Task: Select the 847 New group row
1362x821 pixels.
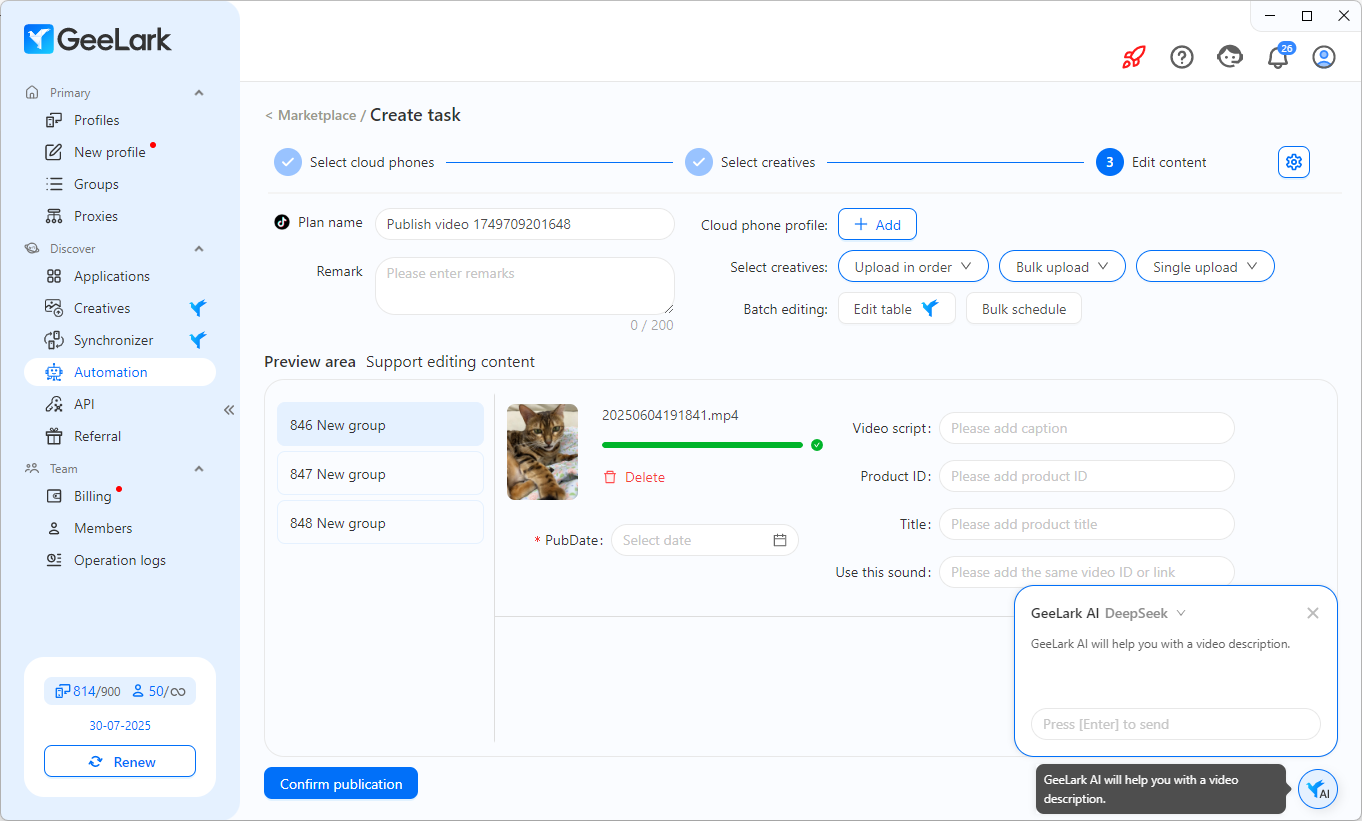Action: tap(380, 473)
